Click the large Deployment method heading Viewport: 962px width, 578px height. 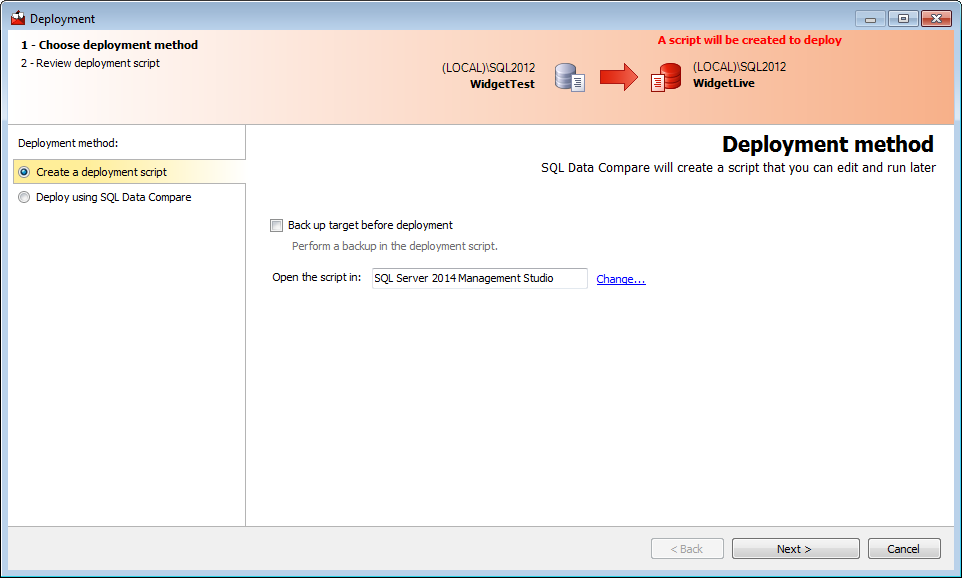[x=827, y=144]
